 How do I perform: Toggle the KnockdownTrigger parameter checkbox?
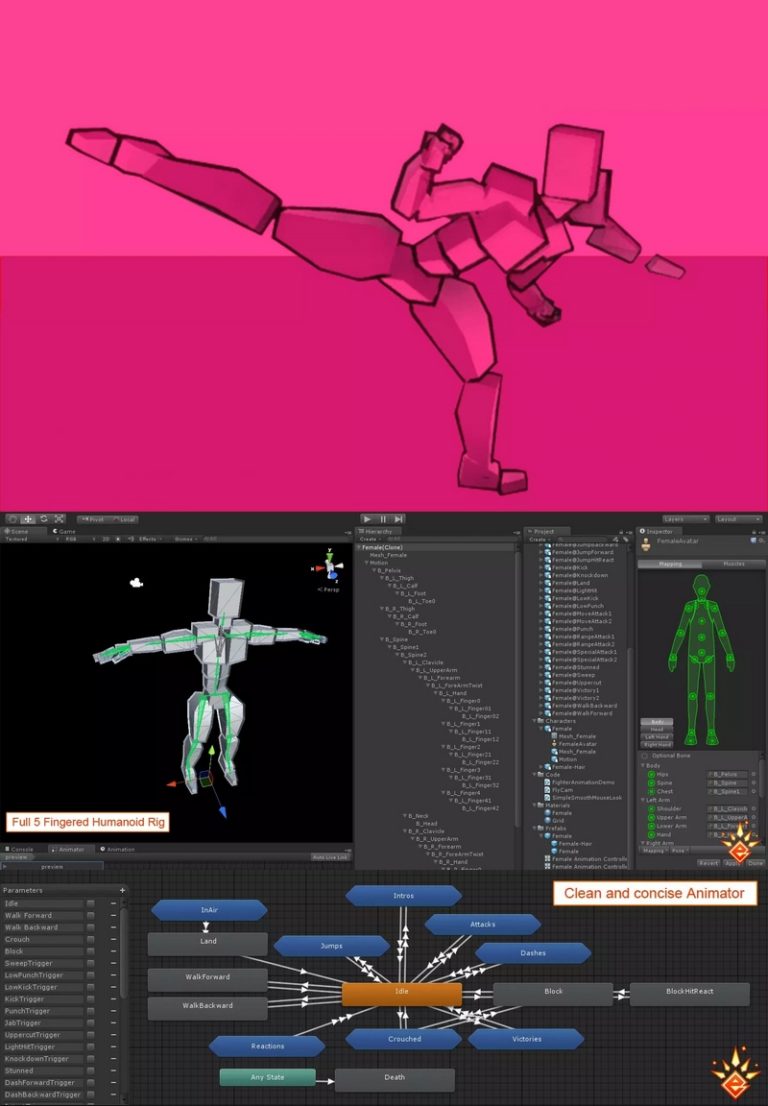tap(90, 1059)
